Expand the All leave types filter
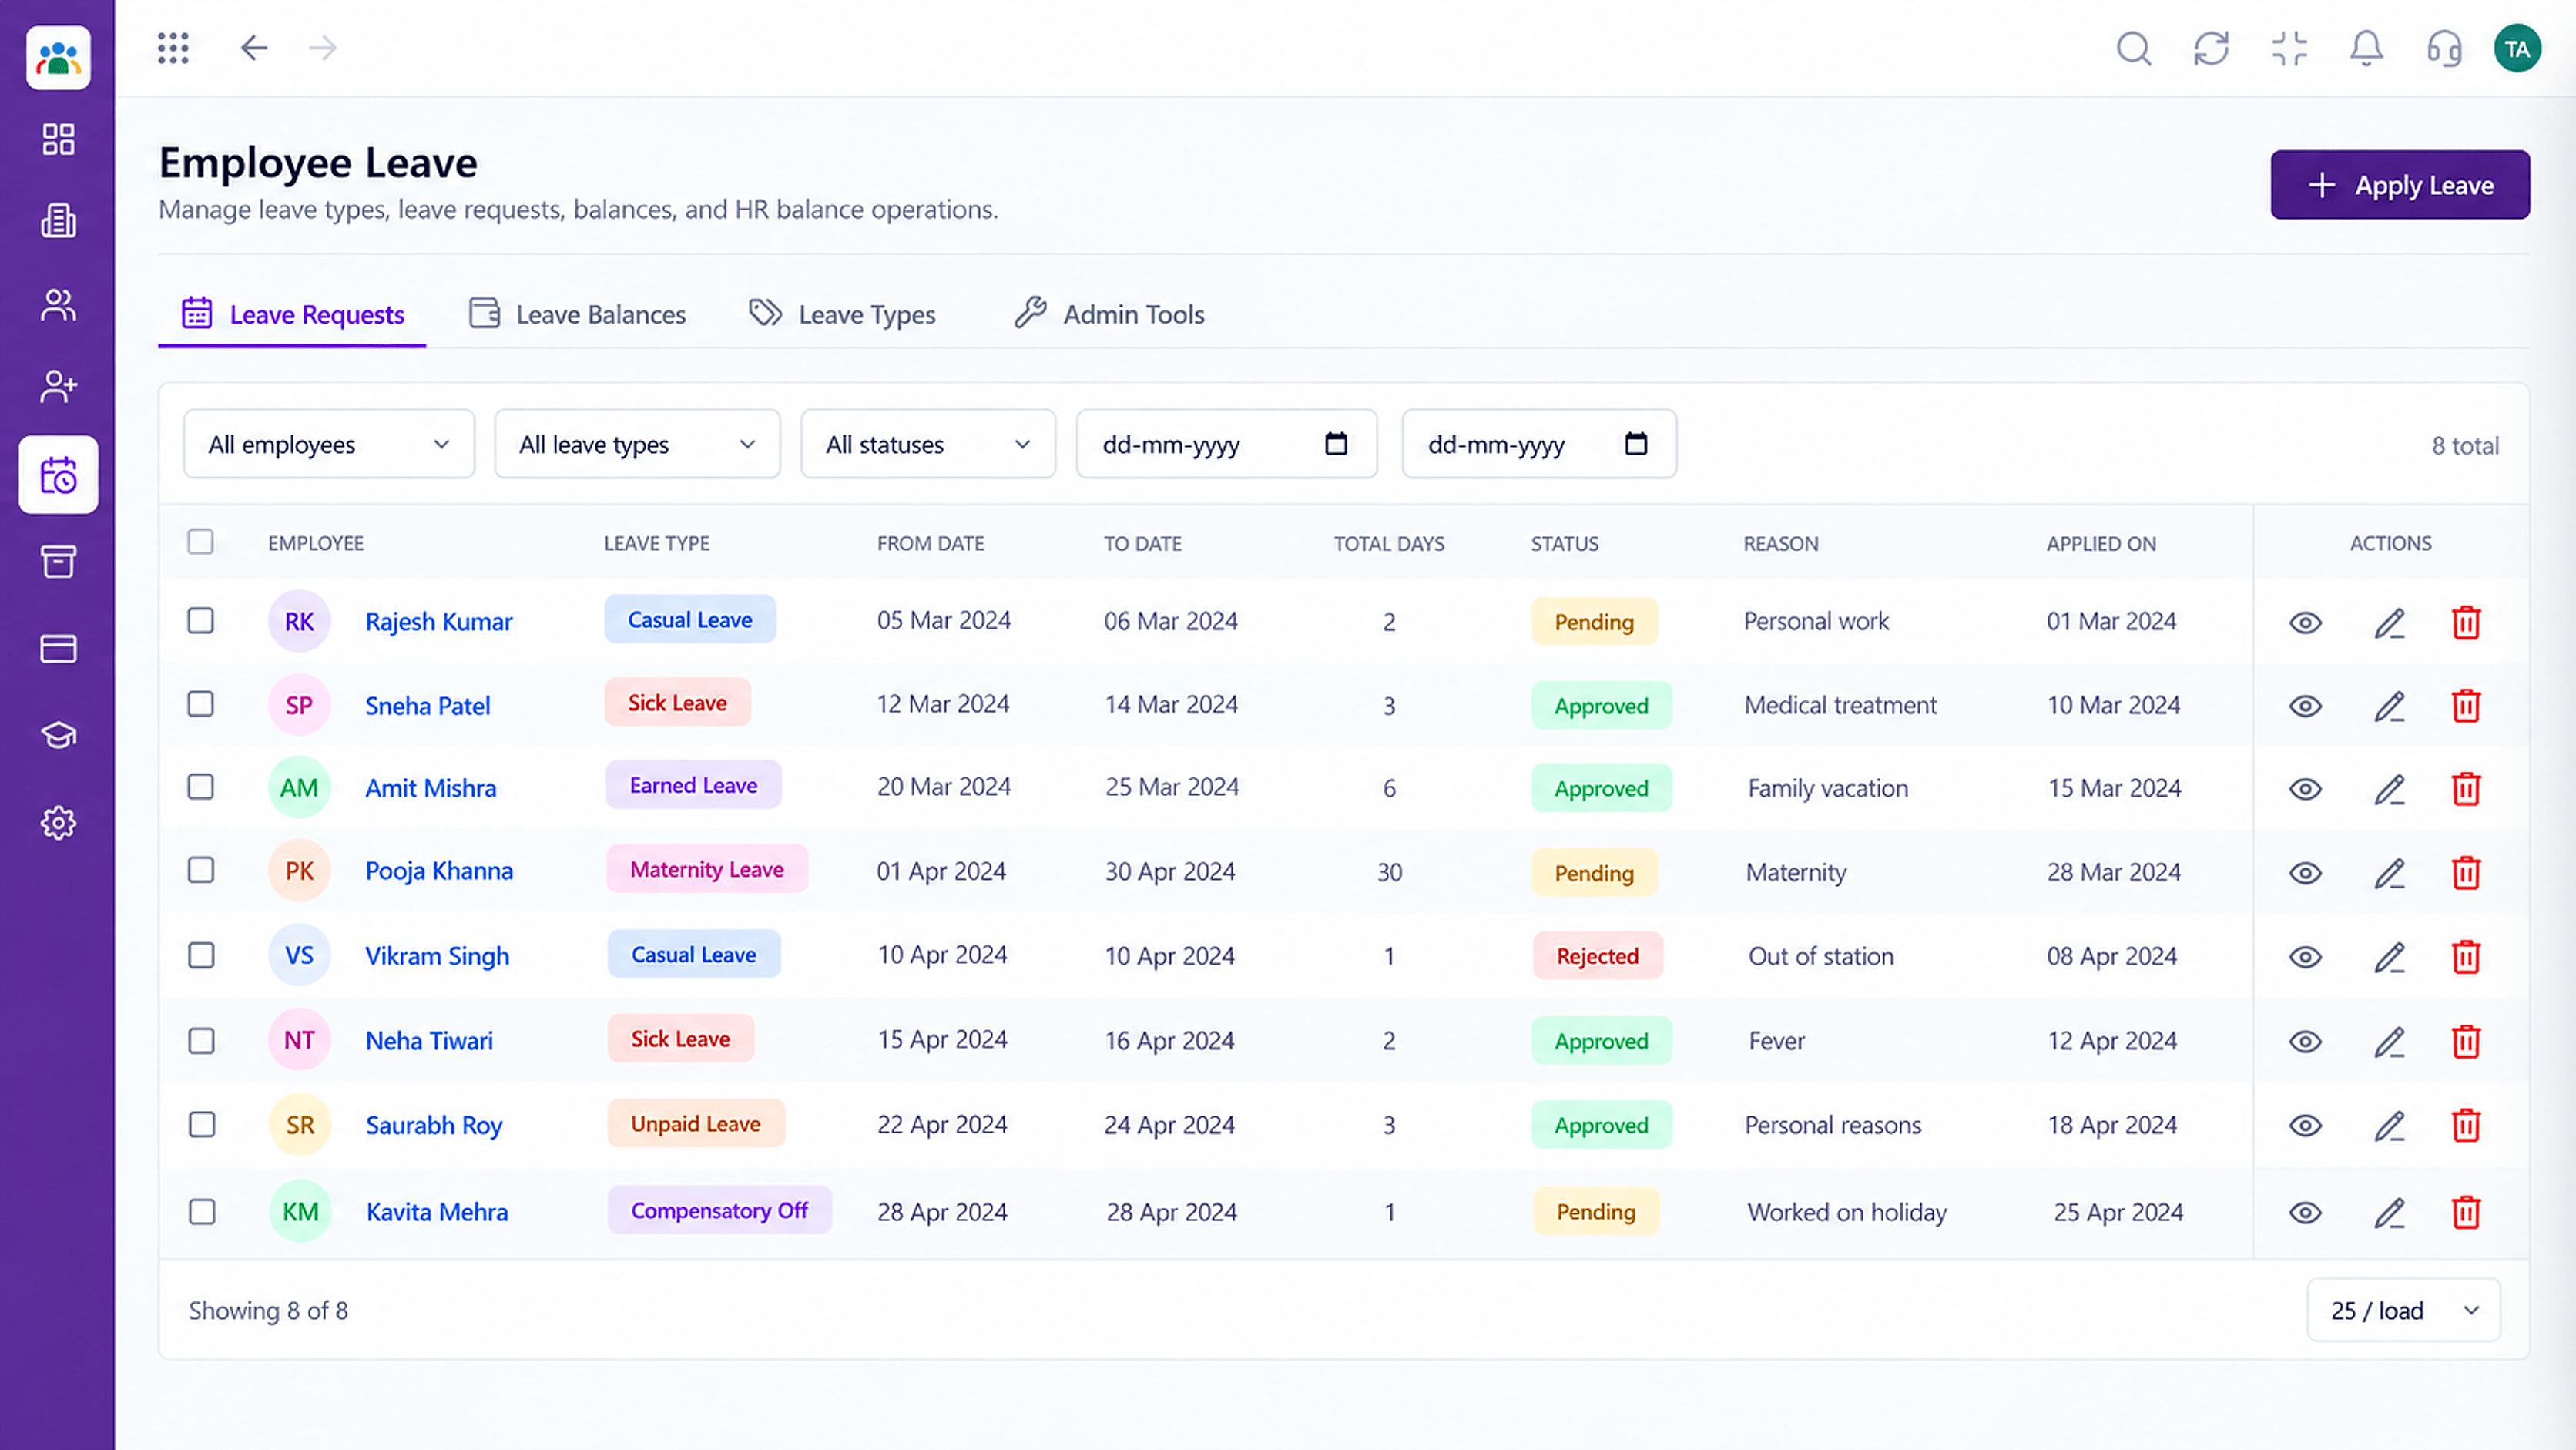Screen dimensions: 2576x1450 coord(637,444)
